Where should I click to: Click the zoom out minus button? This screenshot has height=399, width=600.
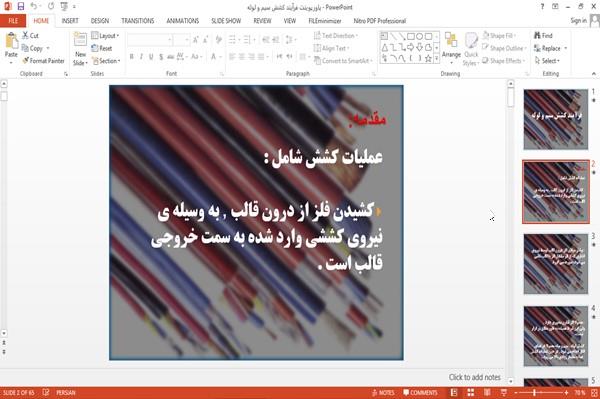coord(516,392)
